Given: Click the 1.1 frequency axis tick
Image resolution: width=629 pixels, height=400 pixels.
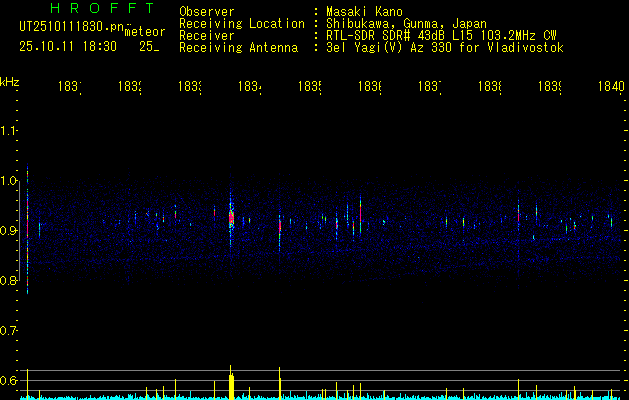Looking at the screenshot, I should 9,131.
